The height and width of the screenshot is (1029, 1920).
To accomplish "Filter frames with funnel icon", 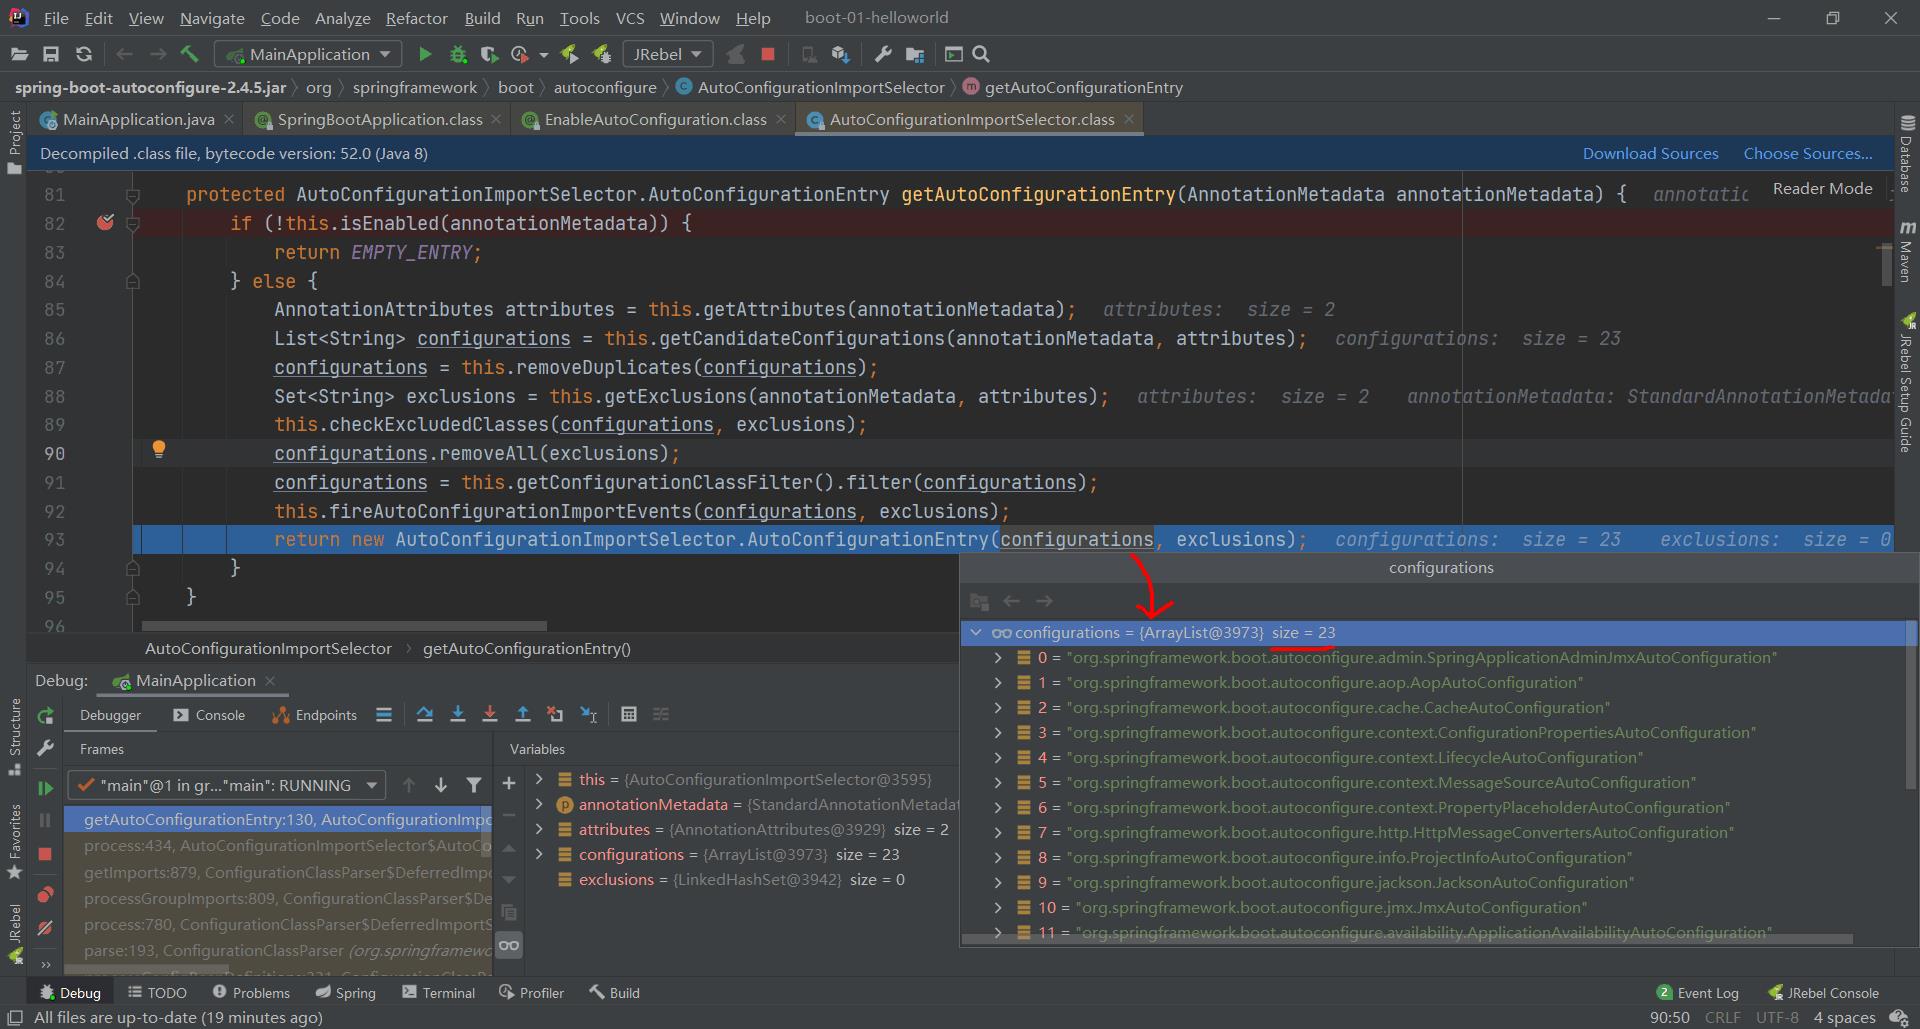I will click(x=474, y=785).
